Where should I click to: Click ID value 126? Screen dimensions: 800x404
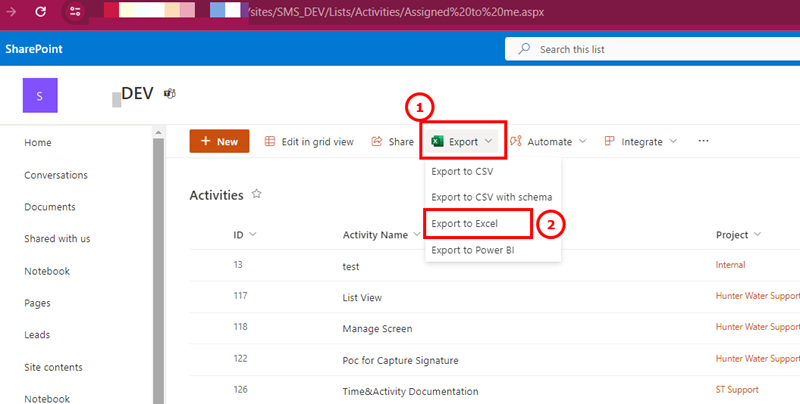pos(240,390)
